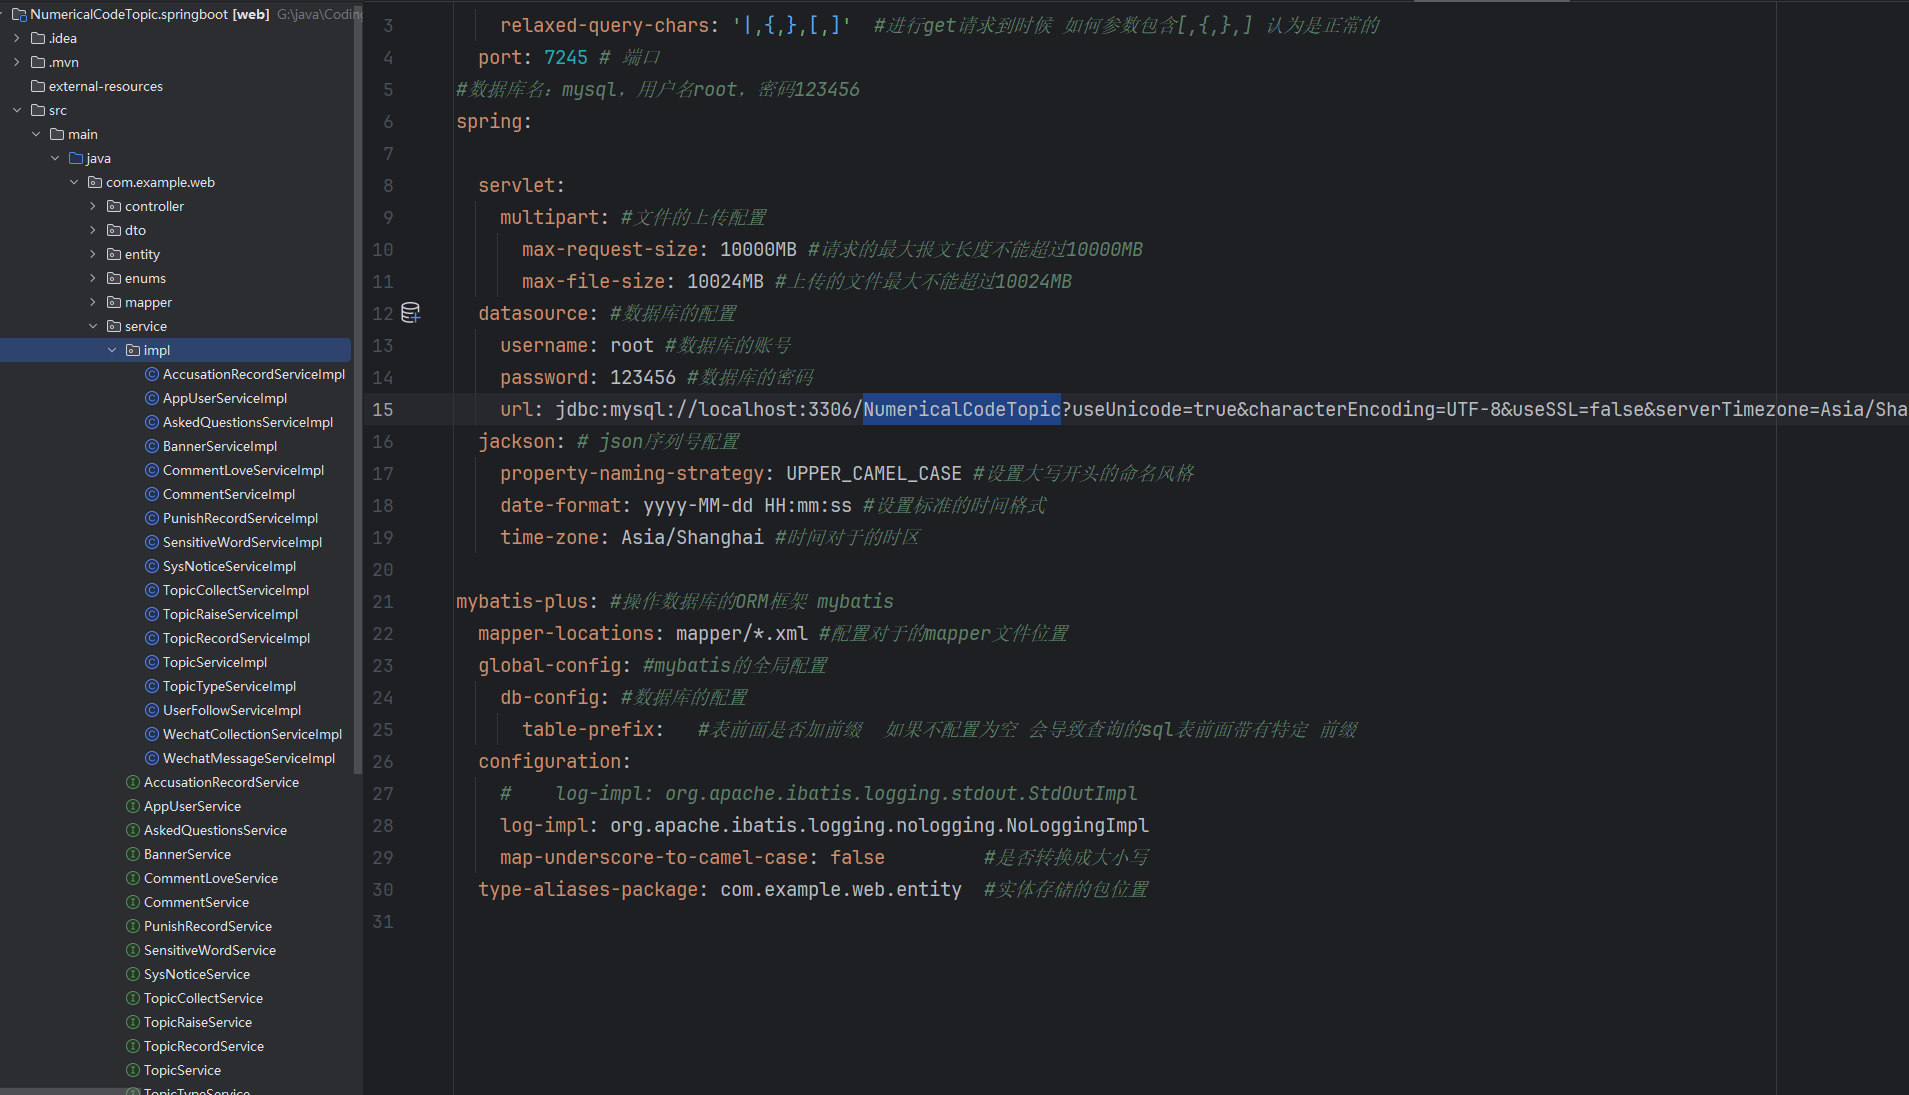The height and width of the screenshot is (1095, 1909).
Task: Click the class icon beside TopicServiceImpl
Action: pyautogui.click(x=151, y=662)
